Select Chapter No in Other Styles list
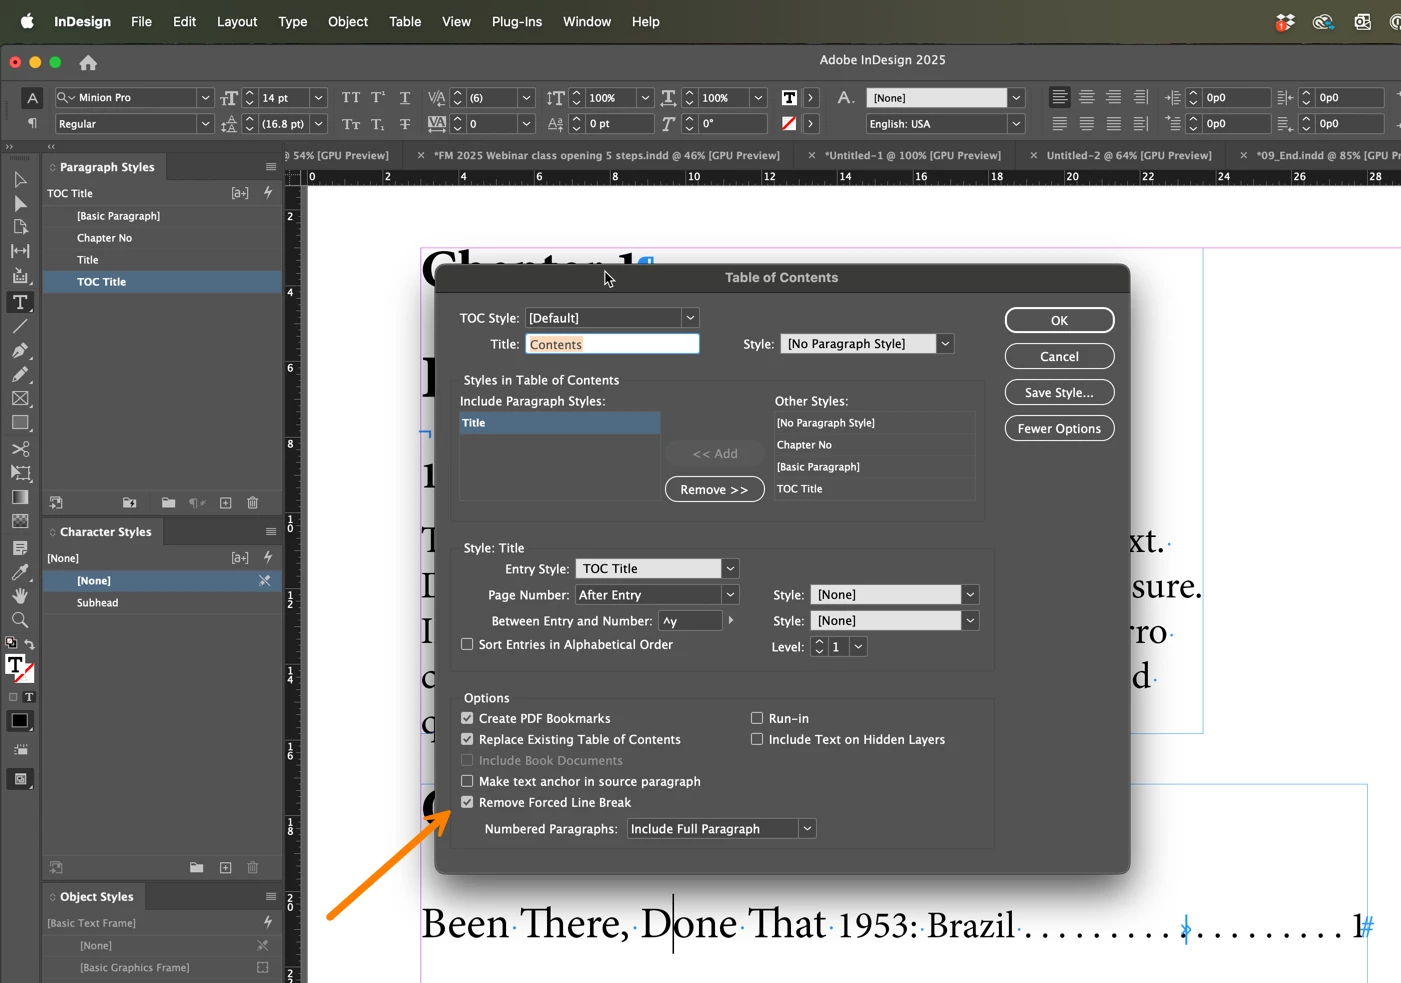The height and width of the screenshot is (983, 1401). [x=874, y=445]
